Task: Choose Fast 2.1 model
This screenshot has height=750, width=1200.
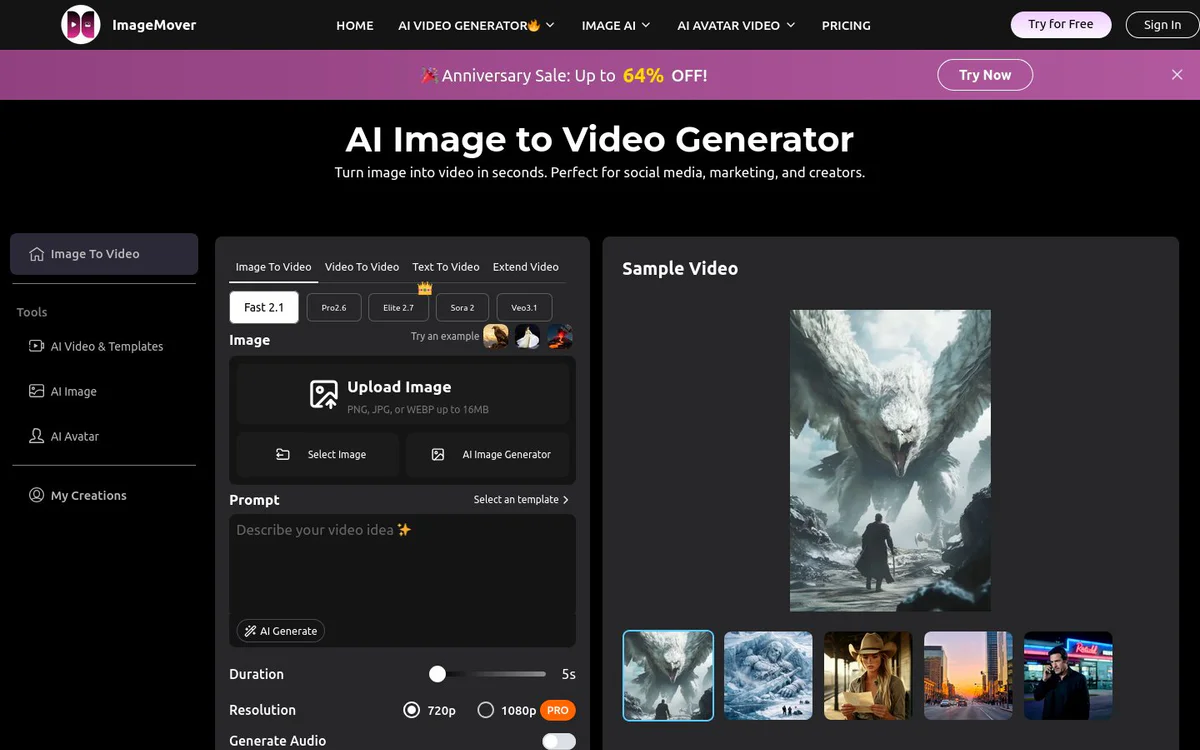Action: pos(264,307)
